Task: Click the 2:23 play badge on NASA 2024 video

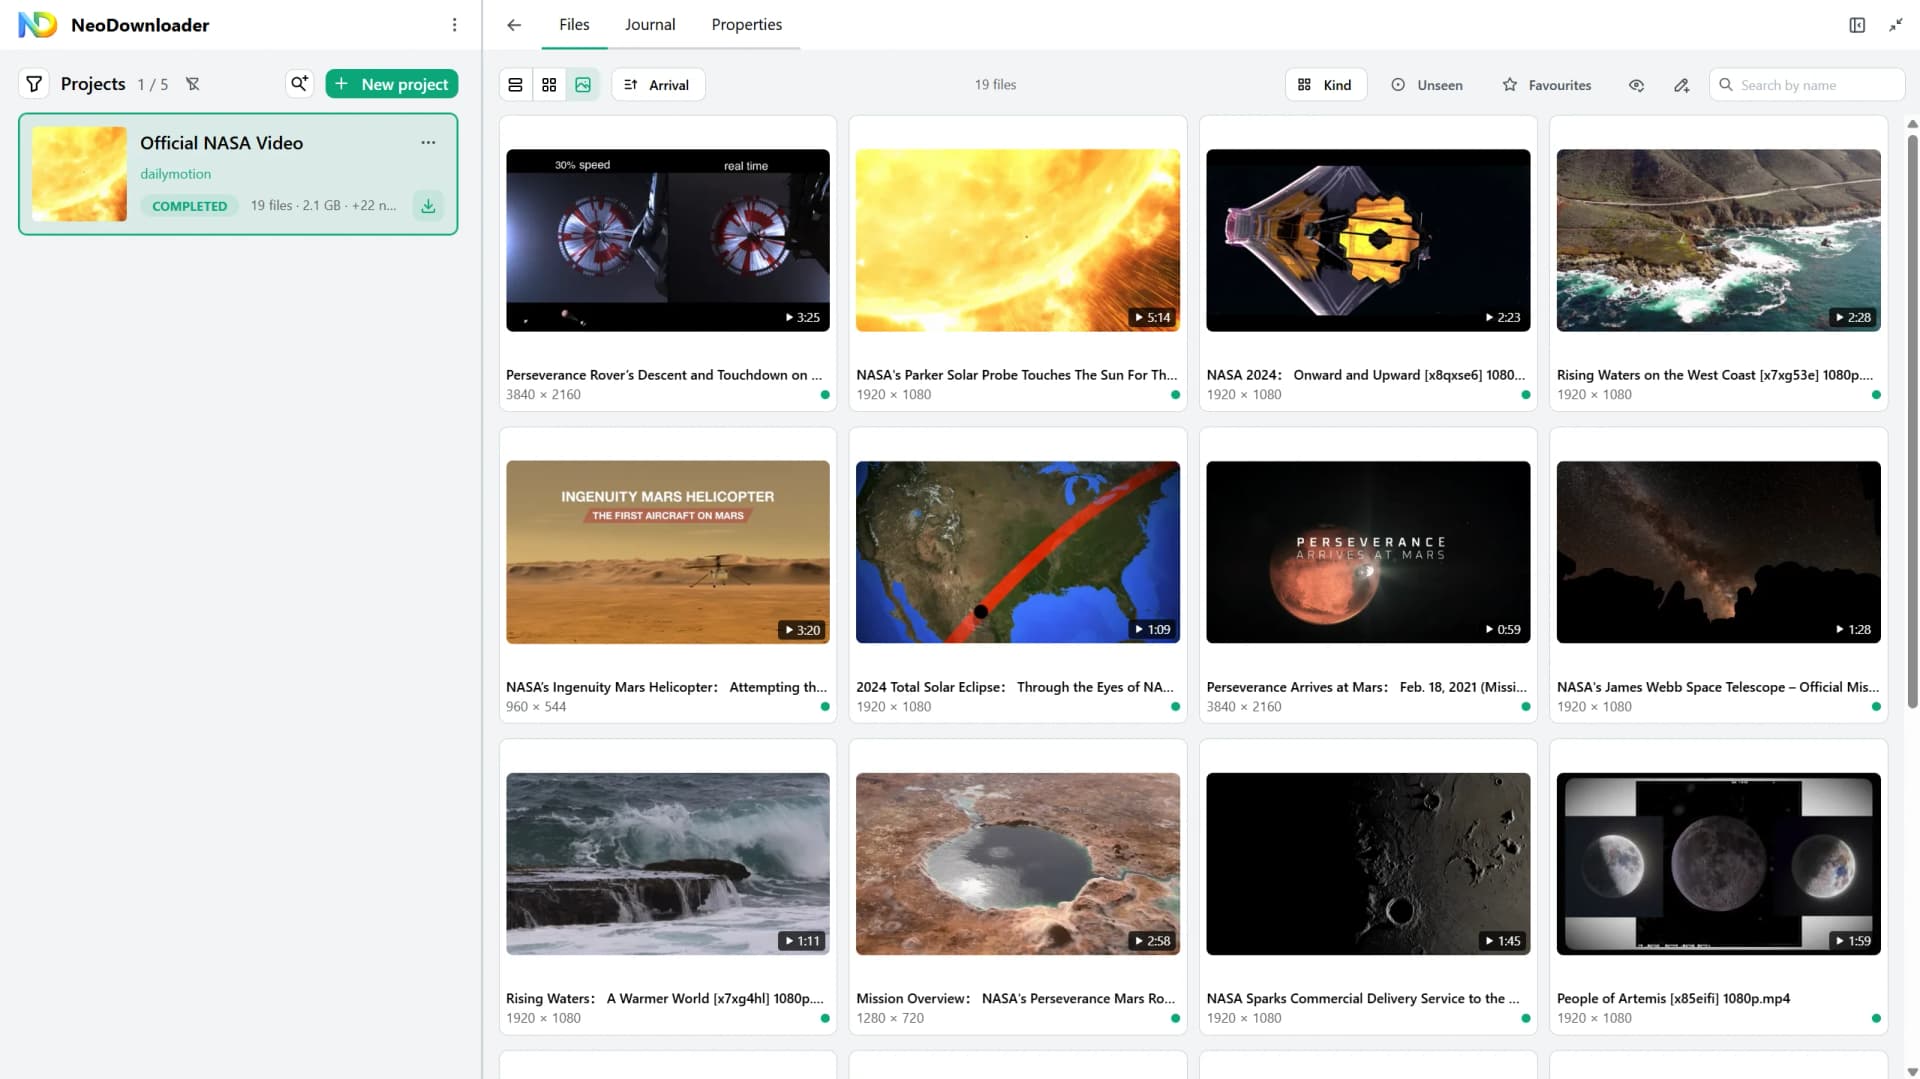Action: click(x=1502, y=318)
